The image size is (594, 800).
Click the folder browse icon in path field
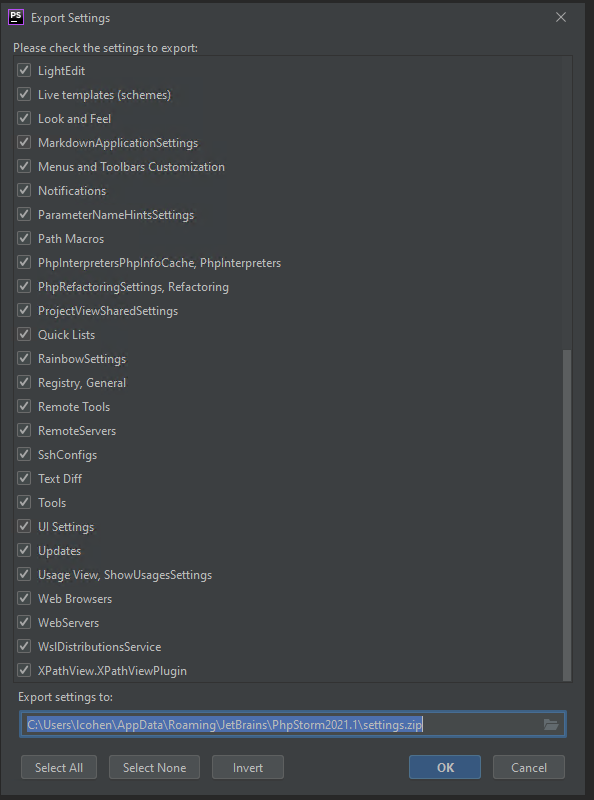551,724
